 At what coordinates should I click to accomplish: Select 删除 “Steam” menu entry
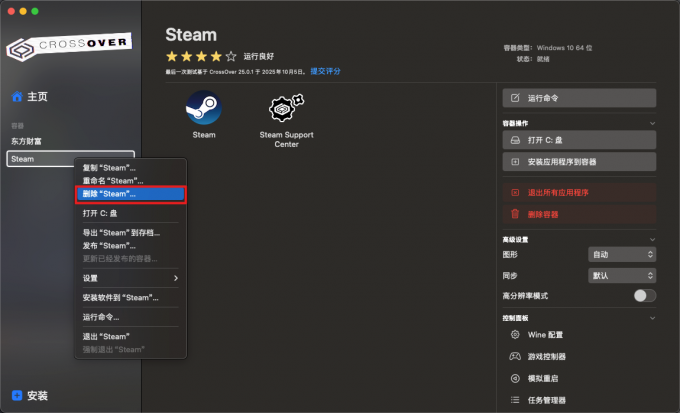point(131,194)
